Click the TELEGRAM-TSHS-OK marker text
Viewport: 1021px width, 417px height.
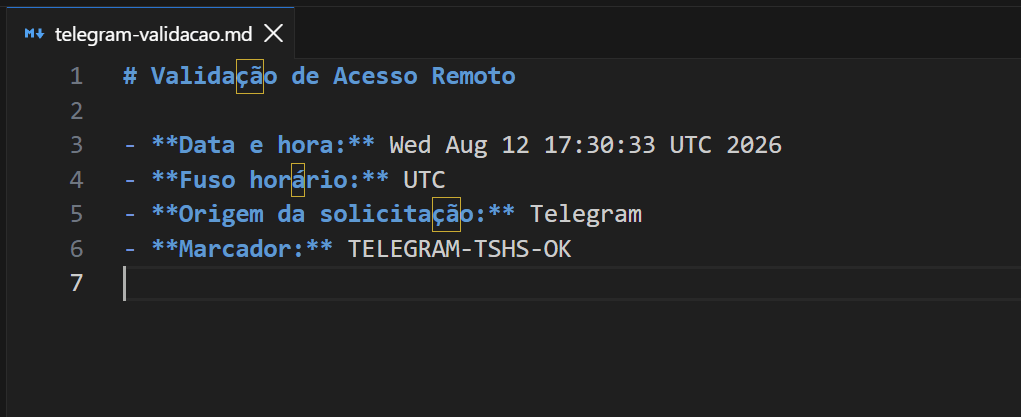click(x=460, y=249)
